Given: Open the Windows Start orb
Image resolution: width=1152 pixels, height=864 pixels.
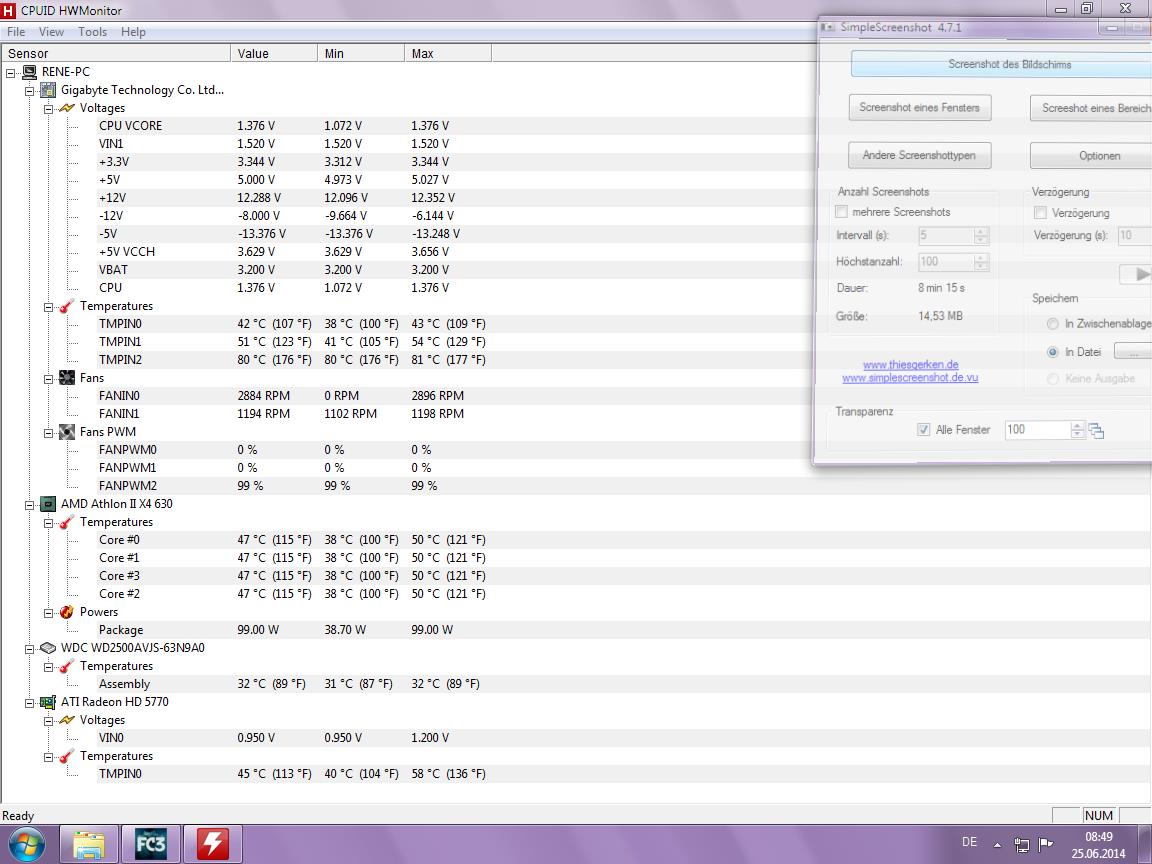Looking at the screenshot, I should 26,844.
